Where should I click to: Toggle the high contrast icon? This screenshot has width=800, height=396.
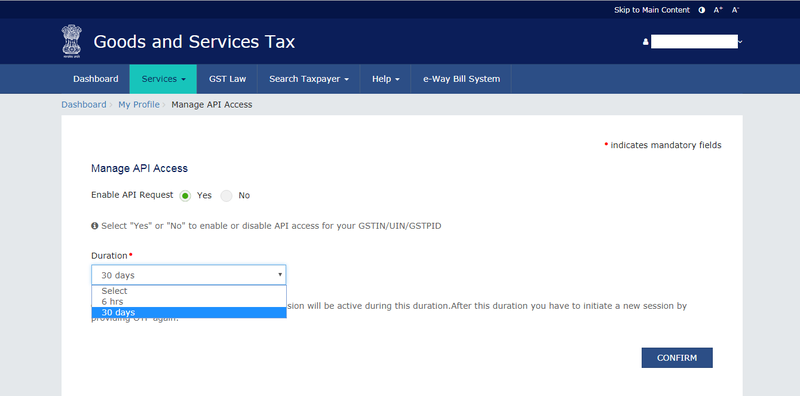(702, 10)
